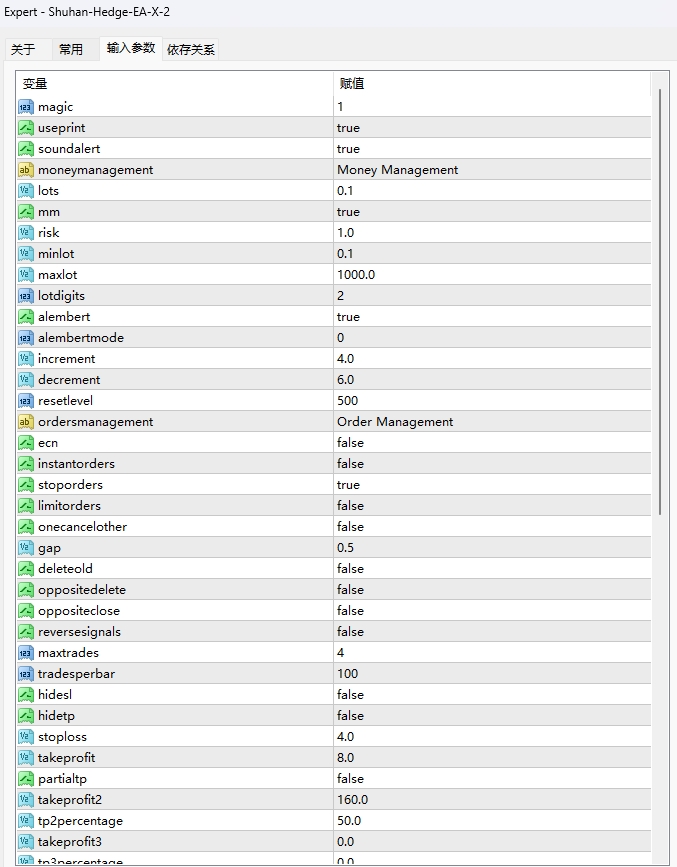Select the soundalert true value
Viewport: 677px width, 867px height.
click(348, 149)
